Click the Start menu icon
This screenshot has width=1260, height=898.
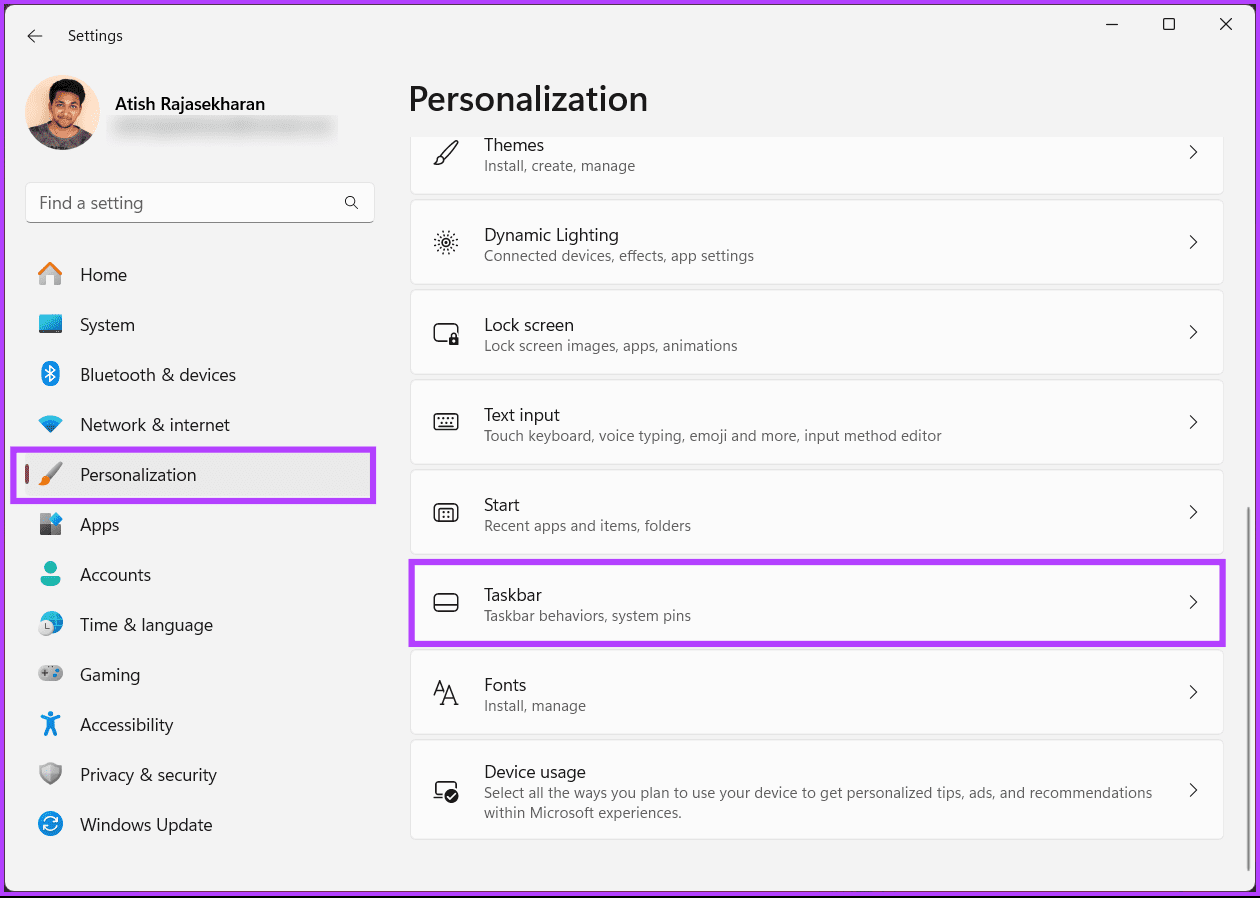pyautogui.click(x=446, y=513)
